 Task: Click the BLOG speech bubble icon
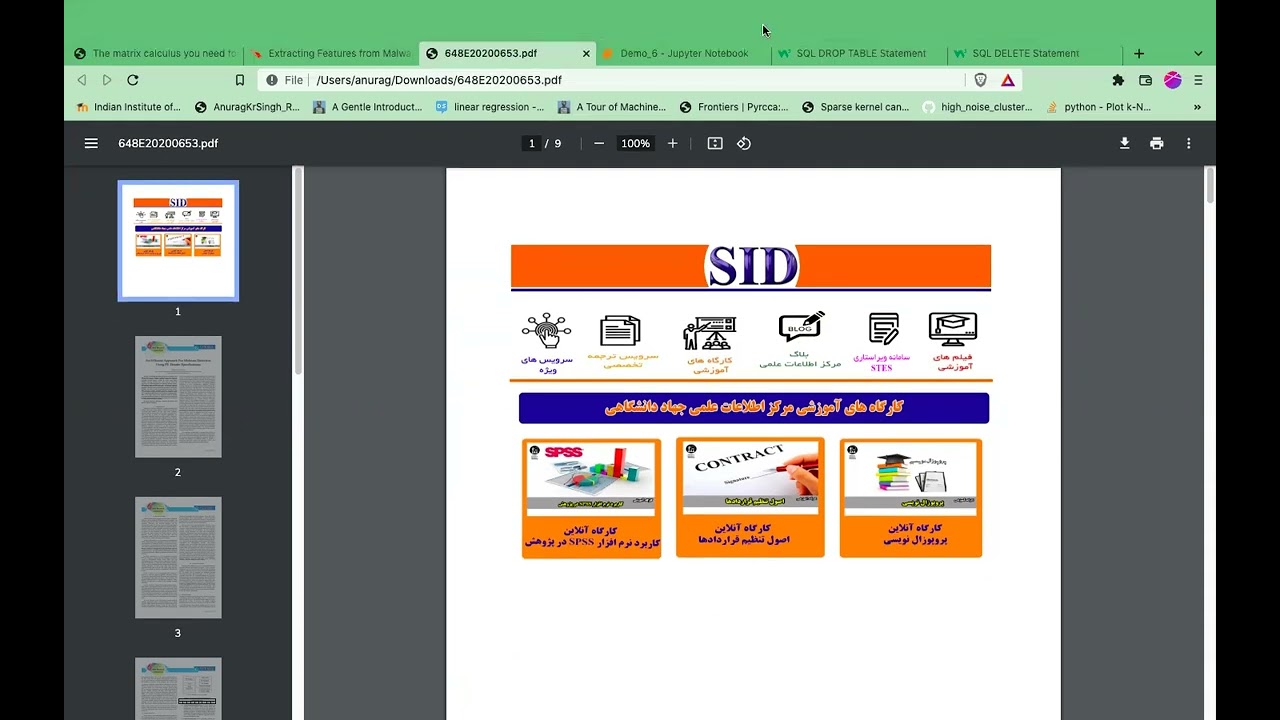pyautogui.click(x=801, y=328)
